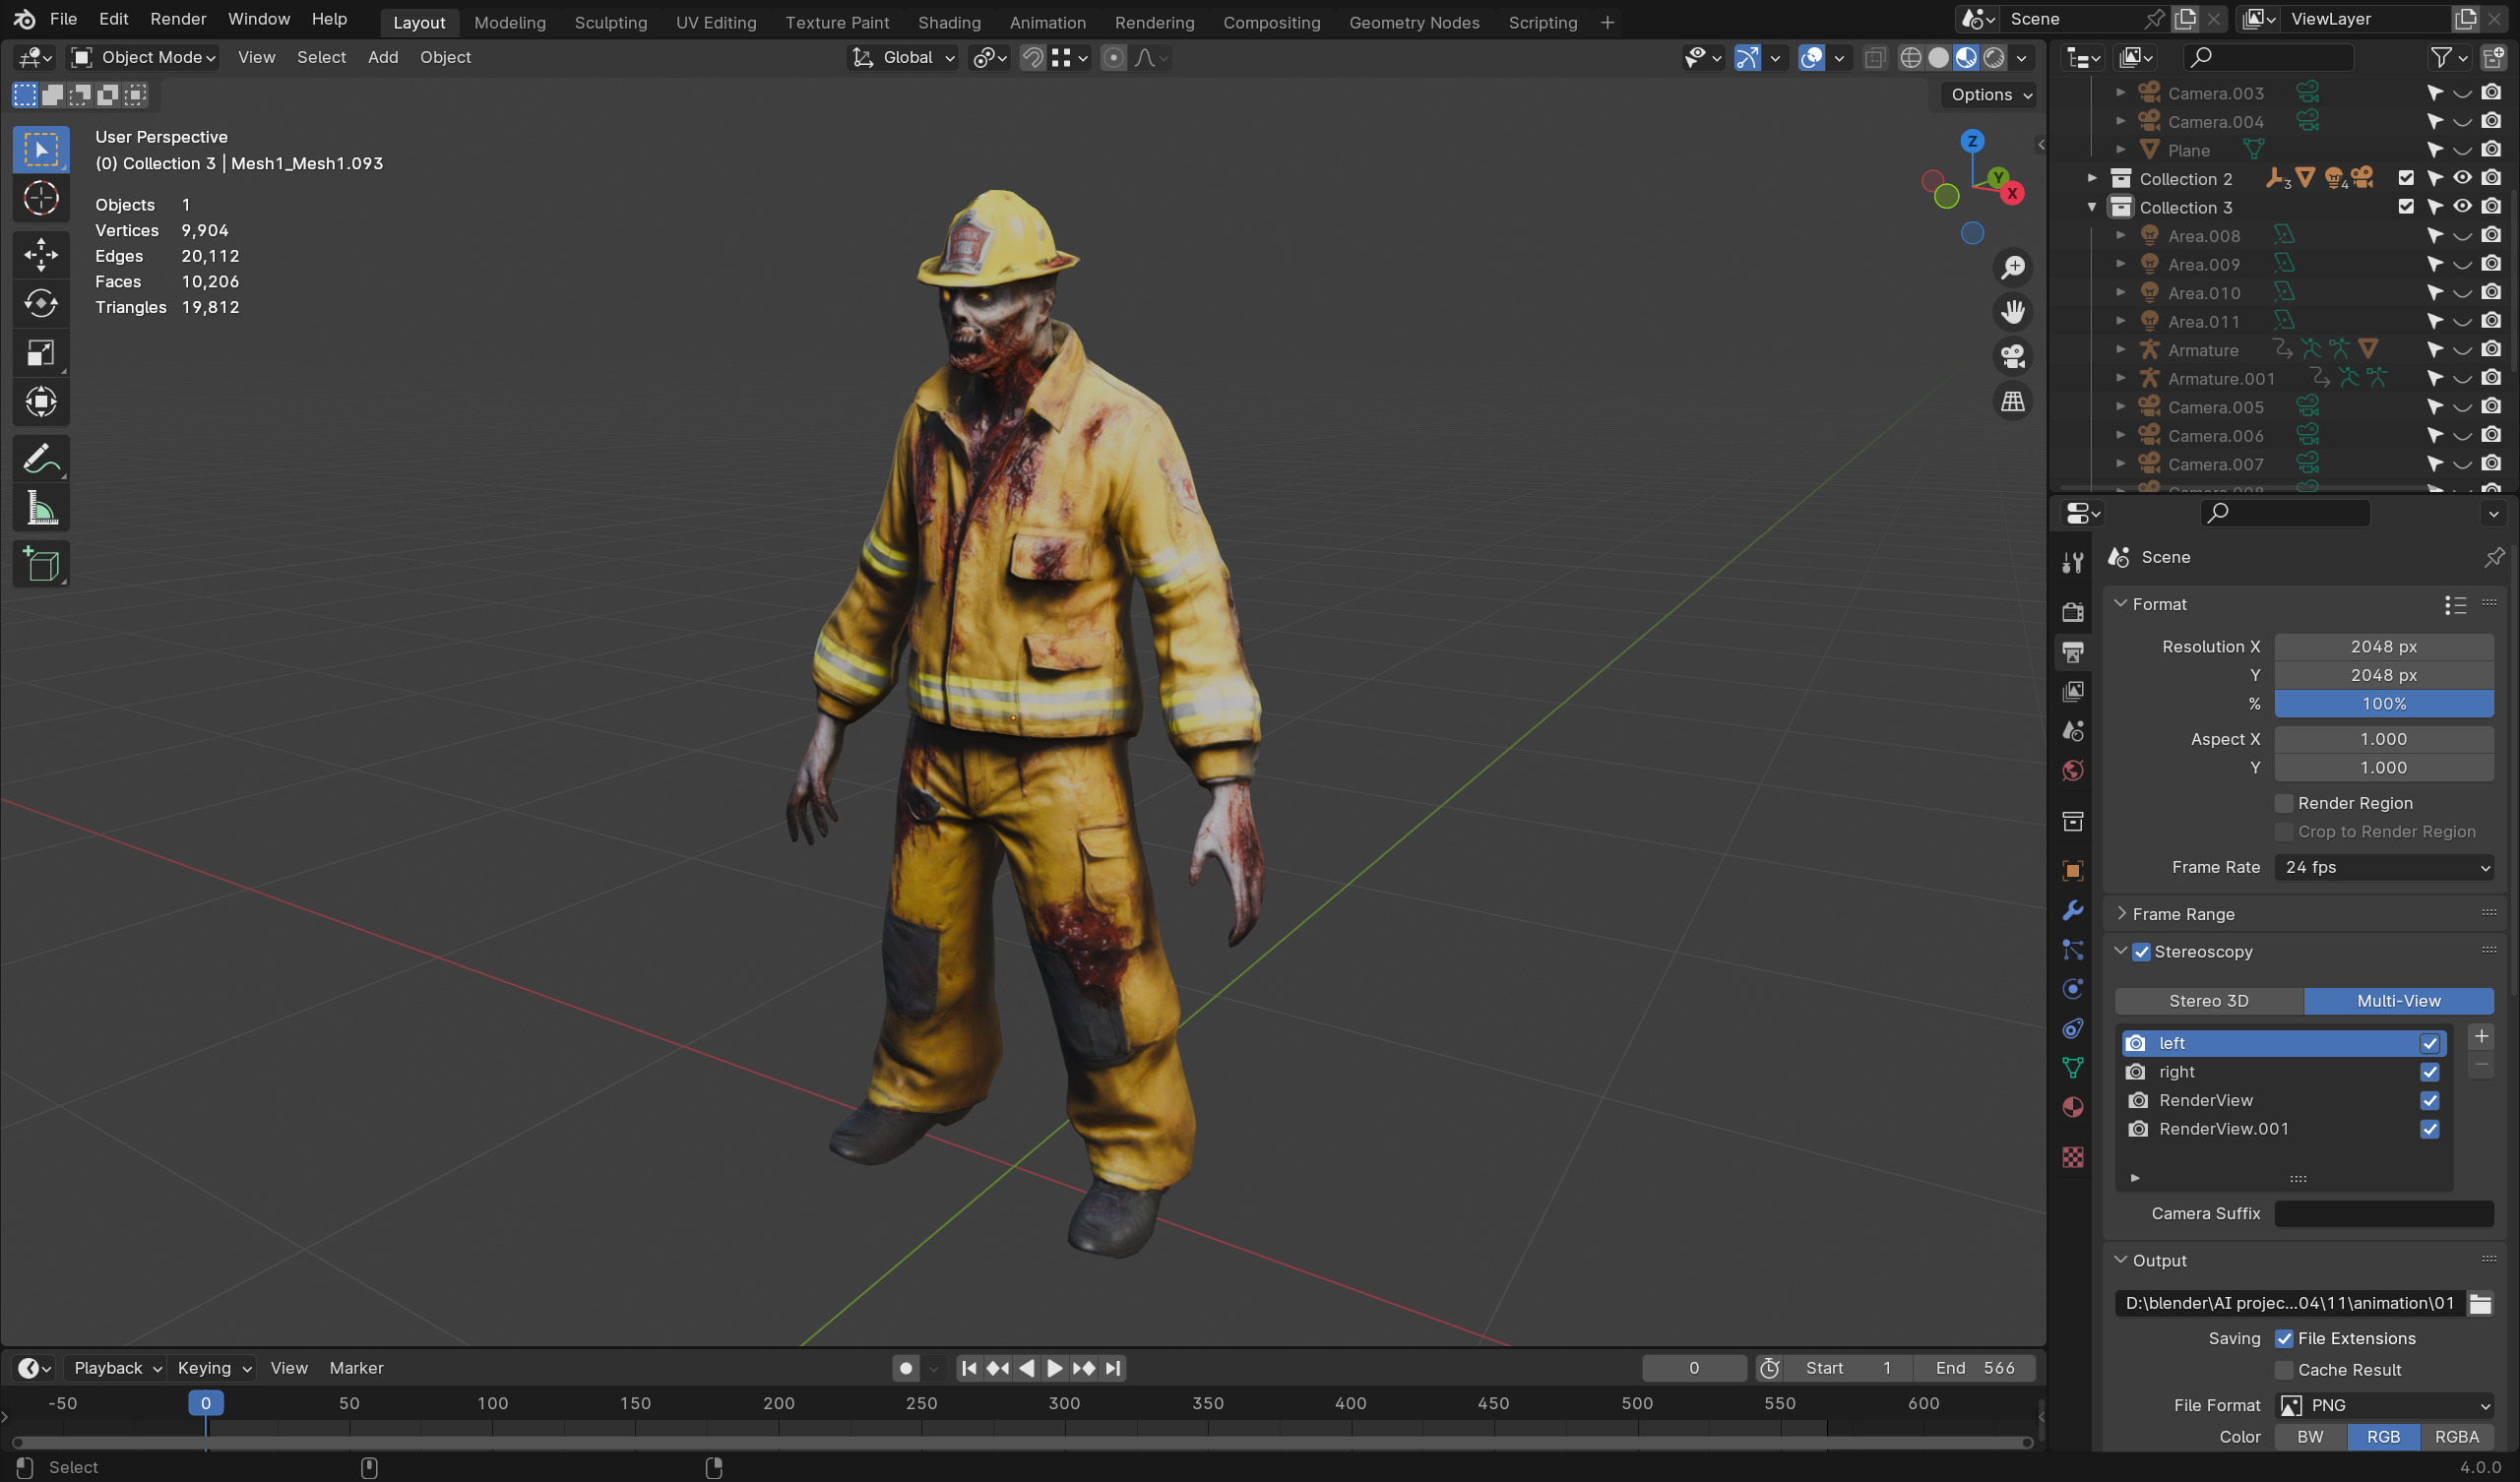Collapse Collection 3 in outliner
Screen dimensions: 2520x1482
(2092, 207)
